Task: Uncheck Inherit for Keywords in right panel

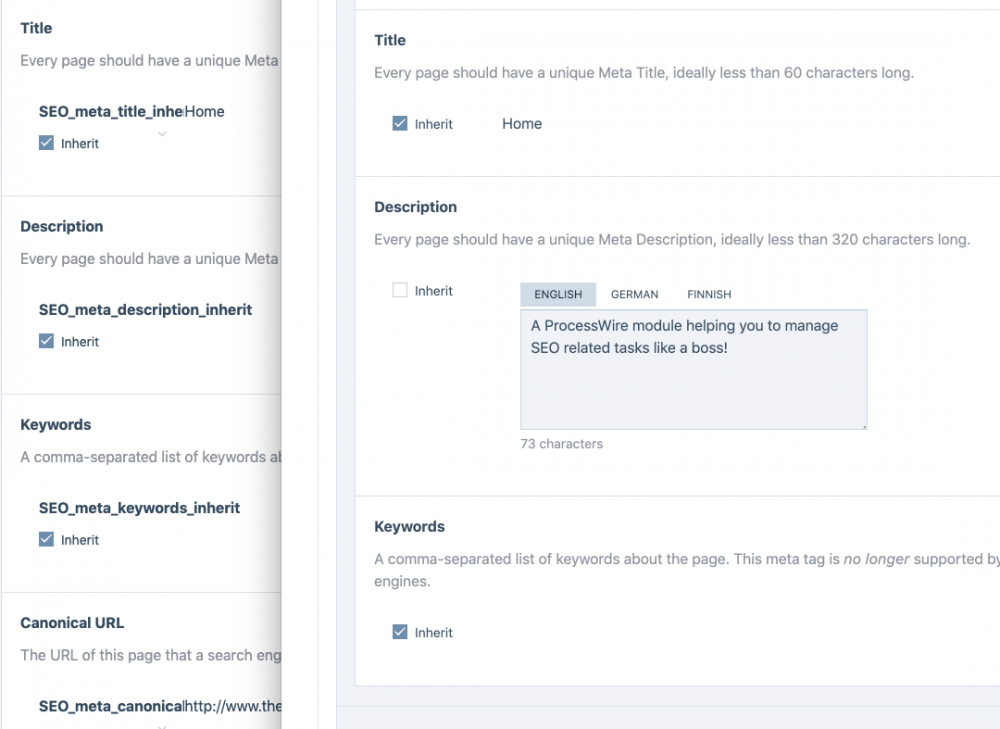Action: click(399, 632)
